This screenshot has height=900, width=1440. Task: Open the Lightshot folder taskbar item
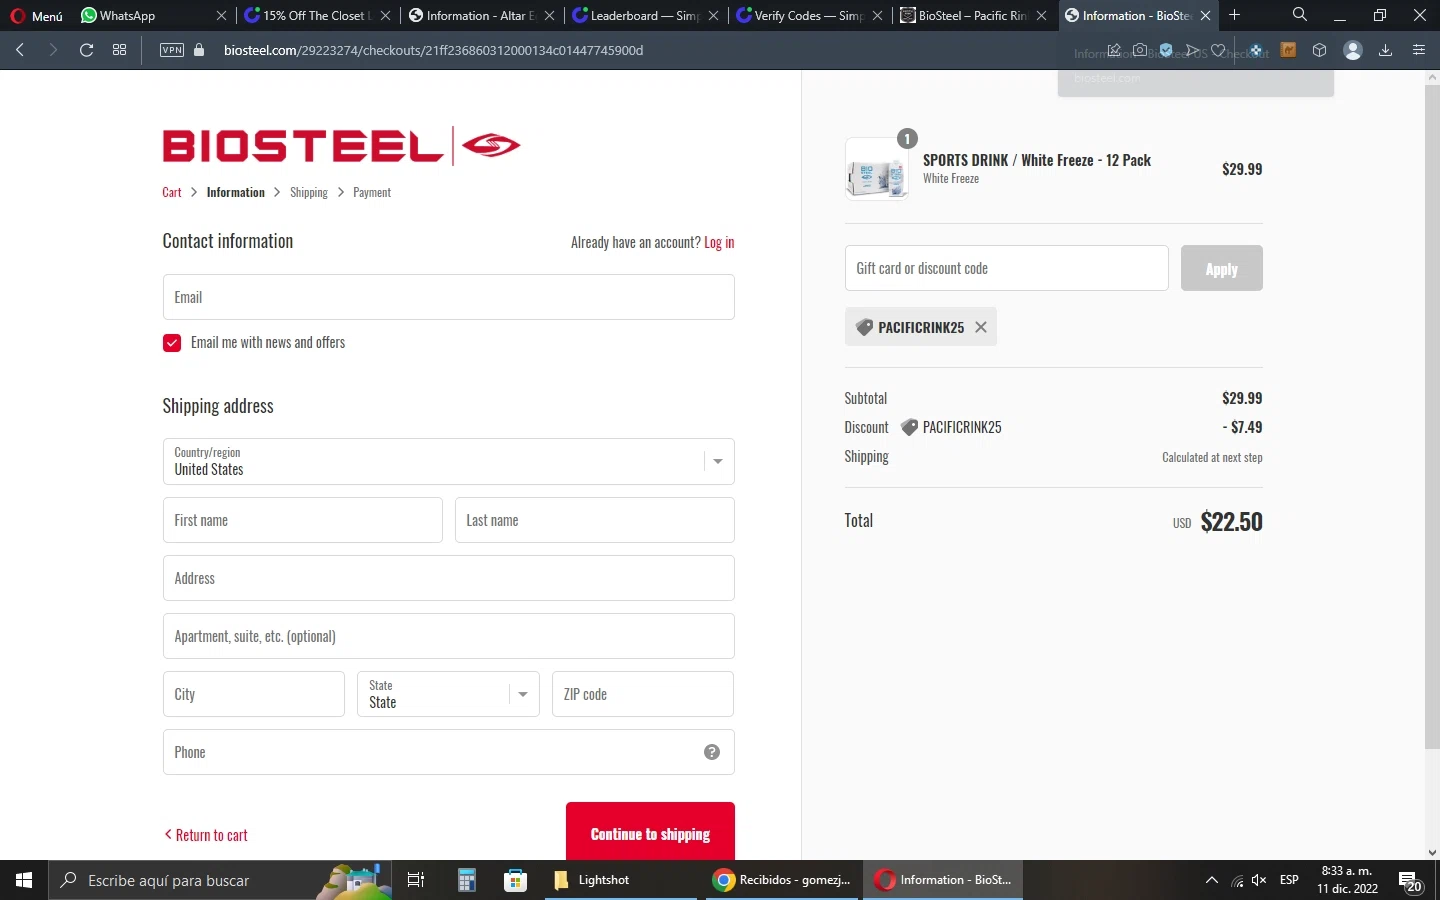(621, 880)
